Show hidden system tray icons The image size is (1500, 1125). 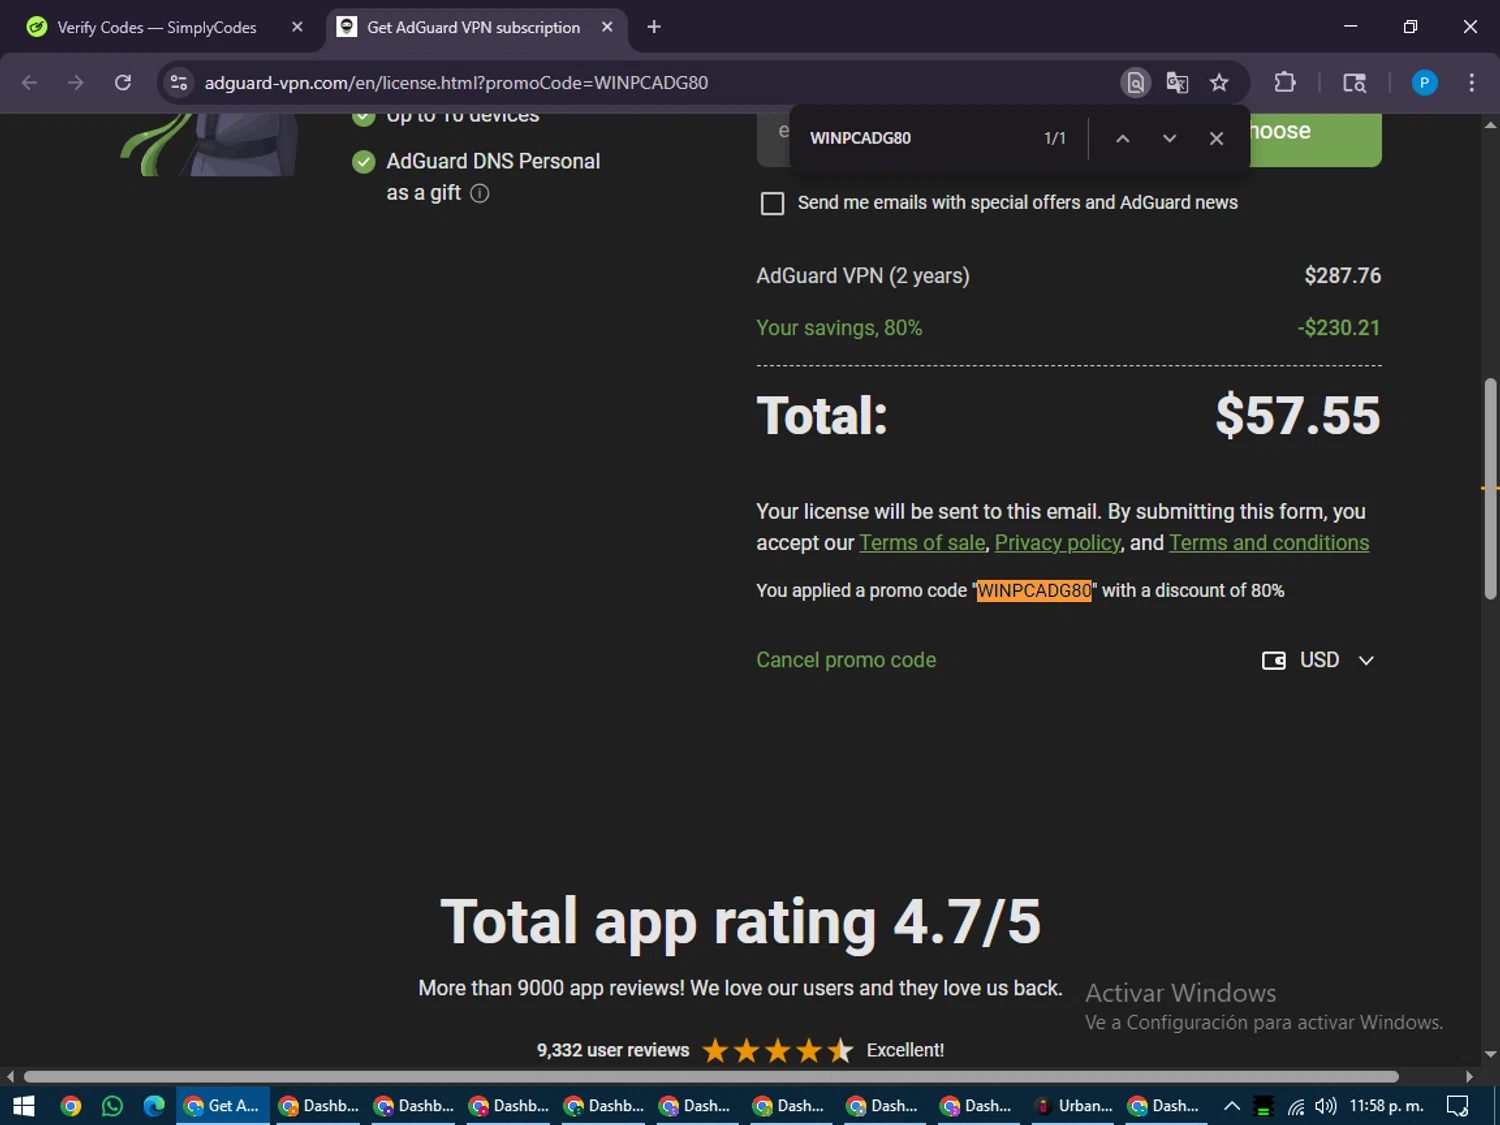(1232, 1106)
